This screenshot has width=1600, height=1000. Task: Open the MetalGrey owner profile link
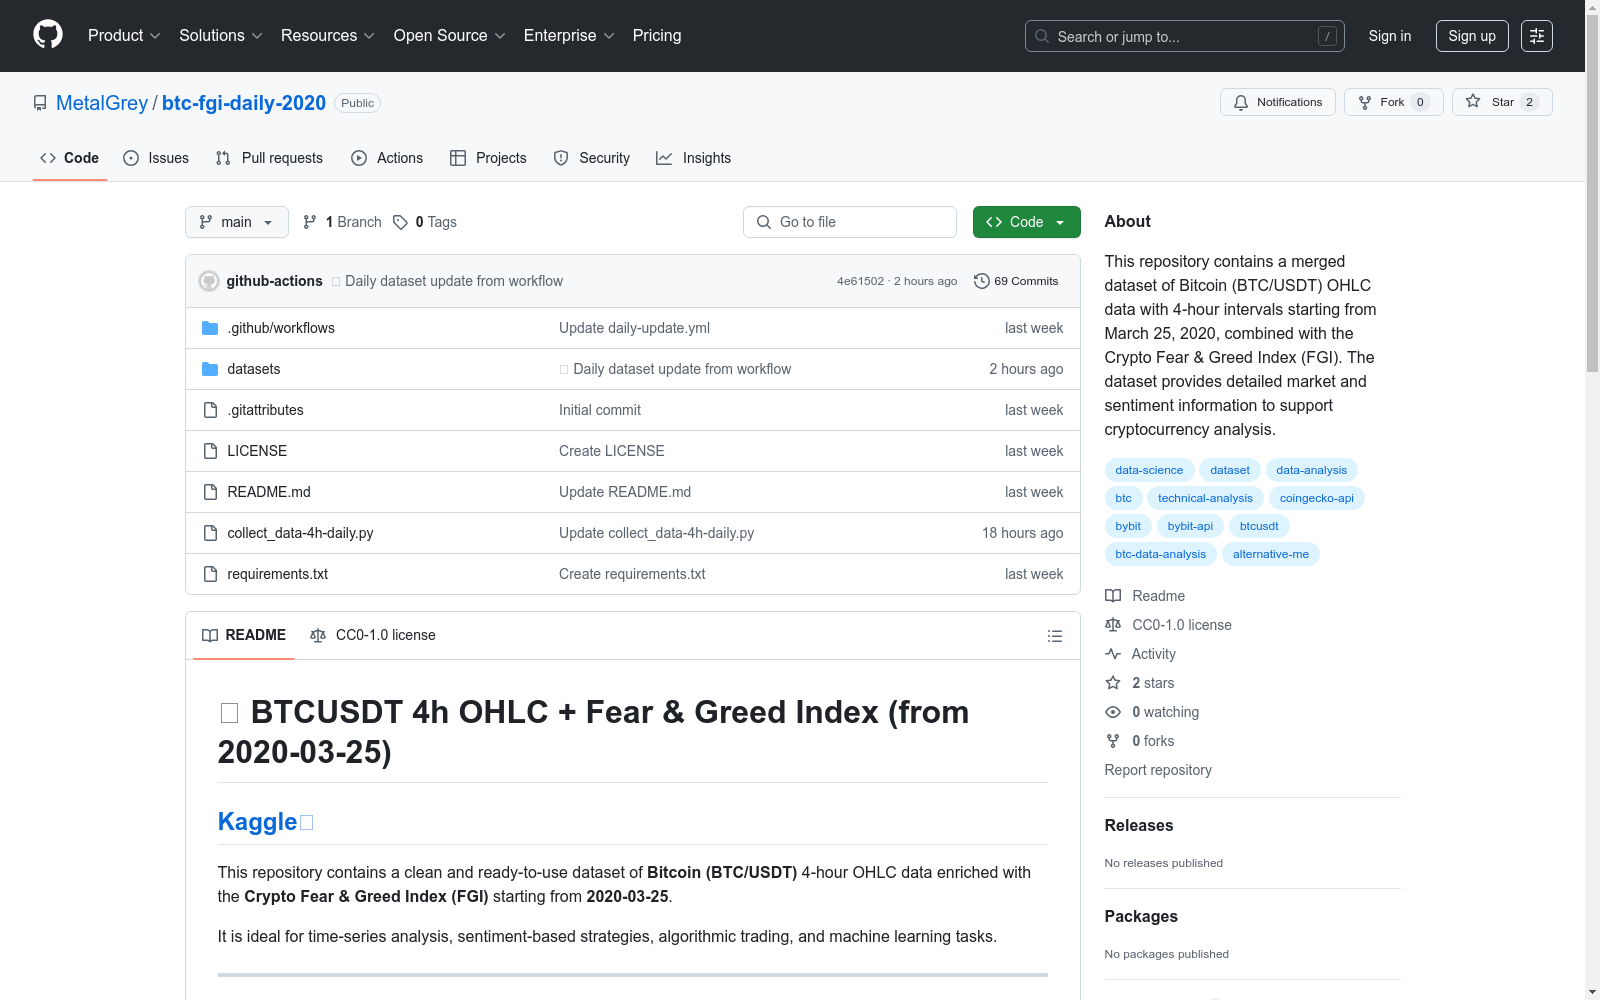[x=102, y=103]
